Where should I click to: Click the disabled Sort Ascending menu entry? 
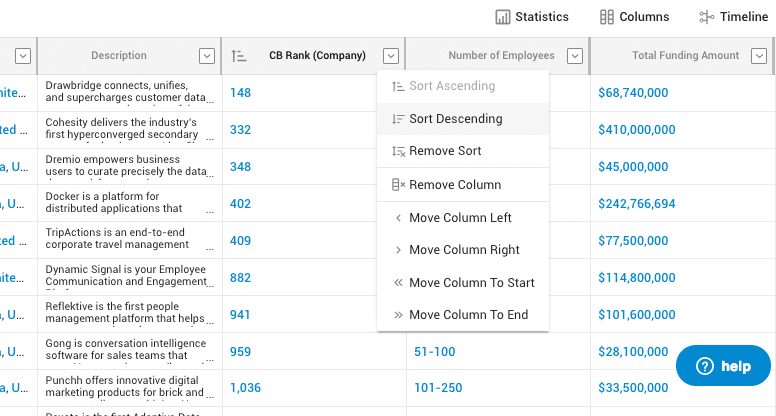point(463,86)
